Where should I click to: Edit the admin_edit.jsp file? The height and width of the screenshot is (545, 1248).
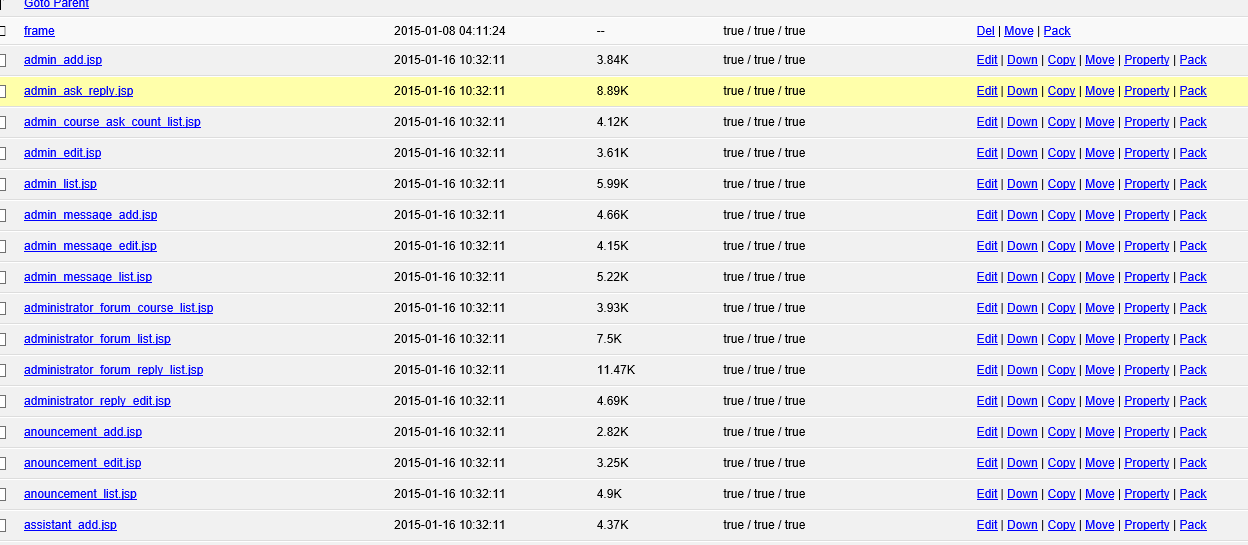point(987,153)
